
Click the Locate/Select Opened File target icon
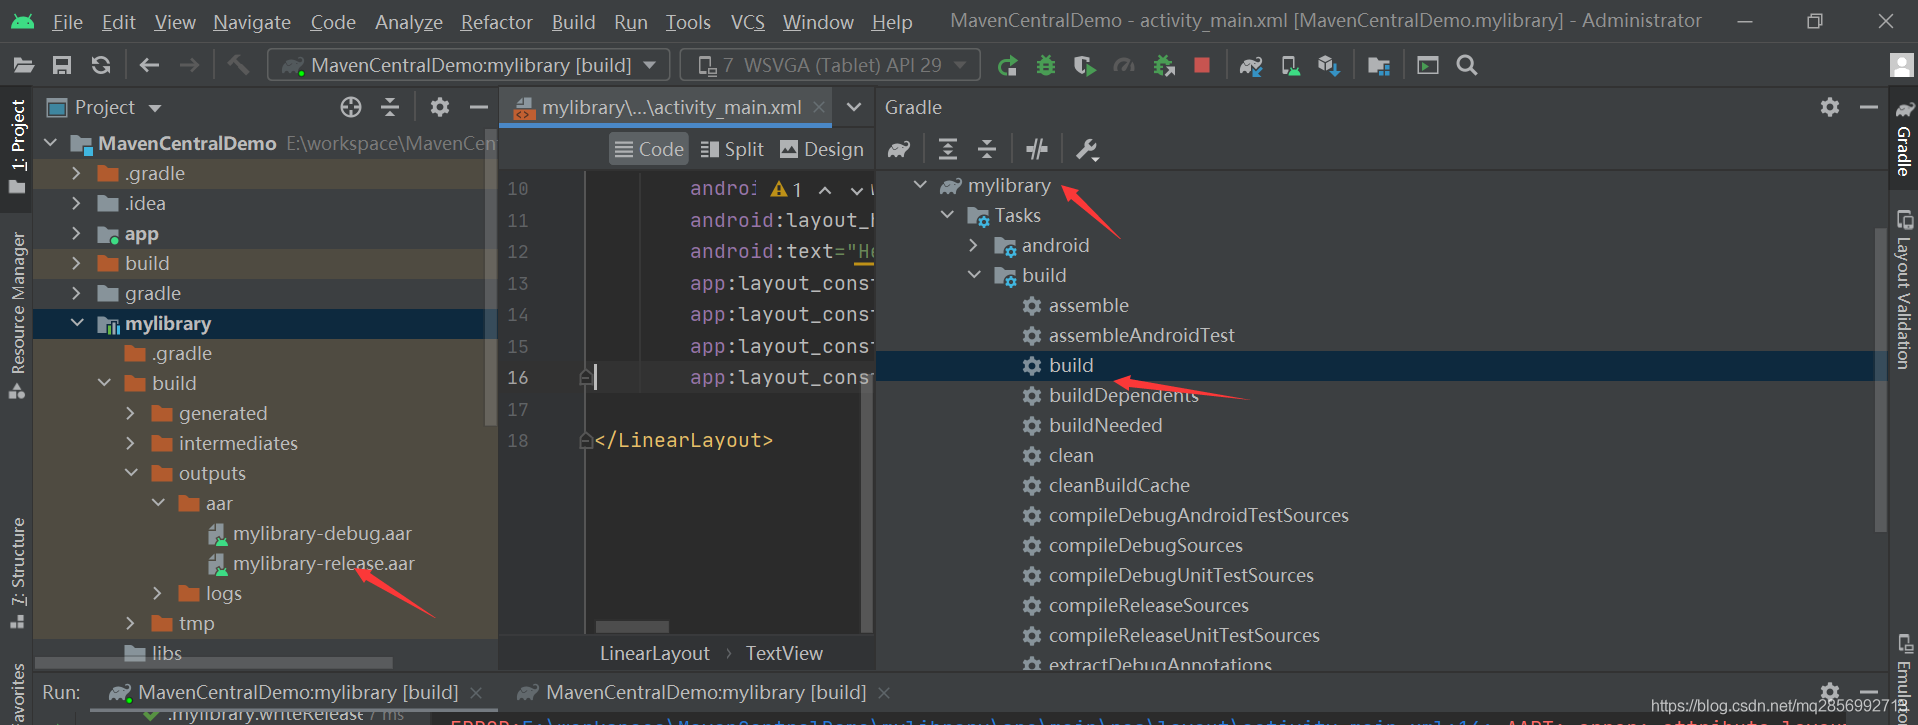click(351, 107)
